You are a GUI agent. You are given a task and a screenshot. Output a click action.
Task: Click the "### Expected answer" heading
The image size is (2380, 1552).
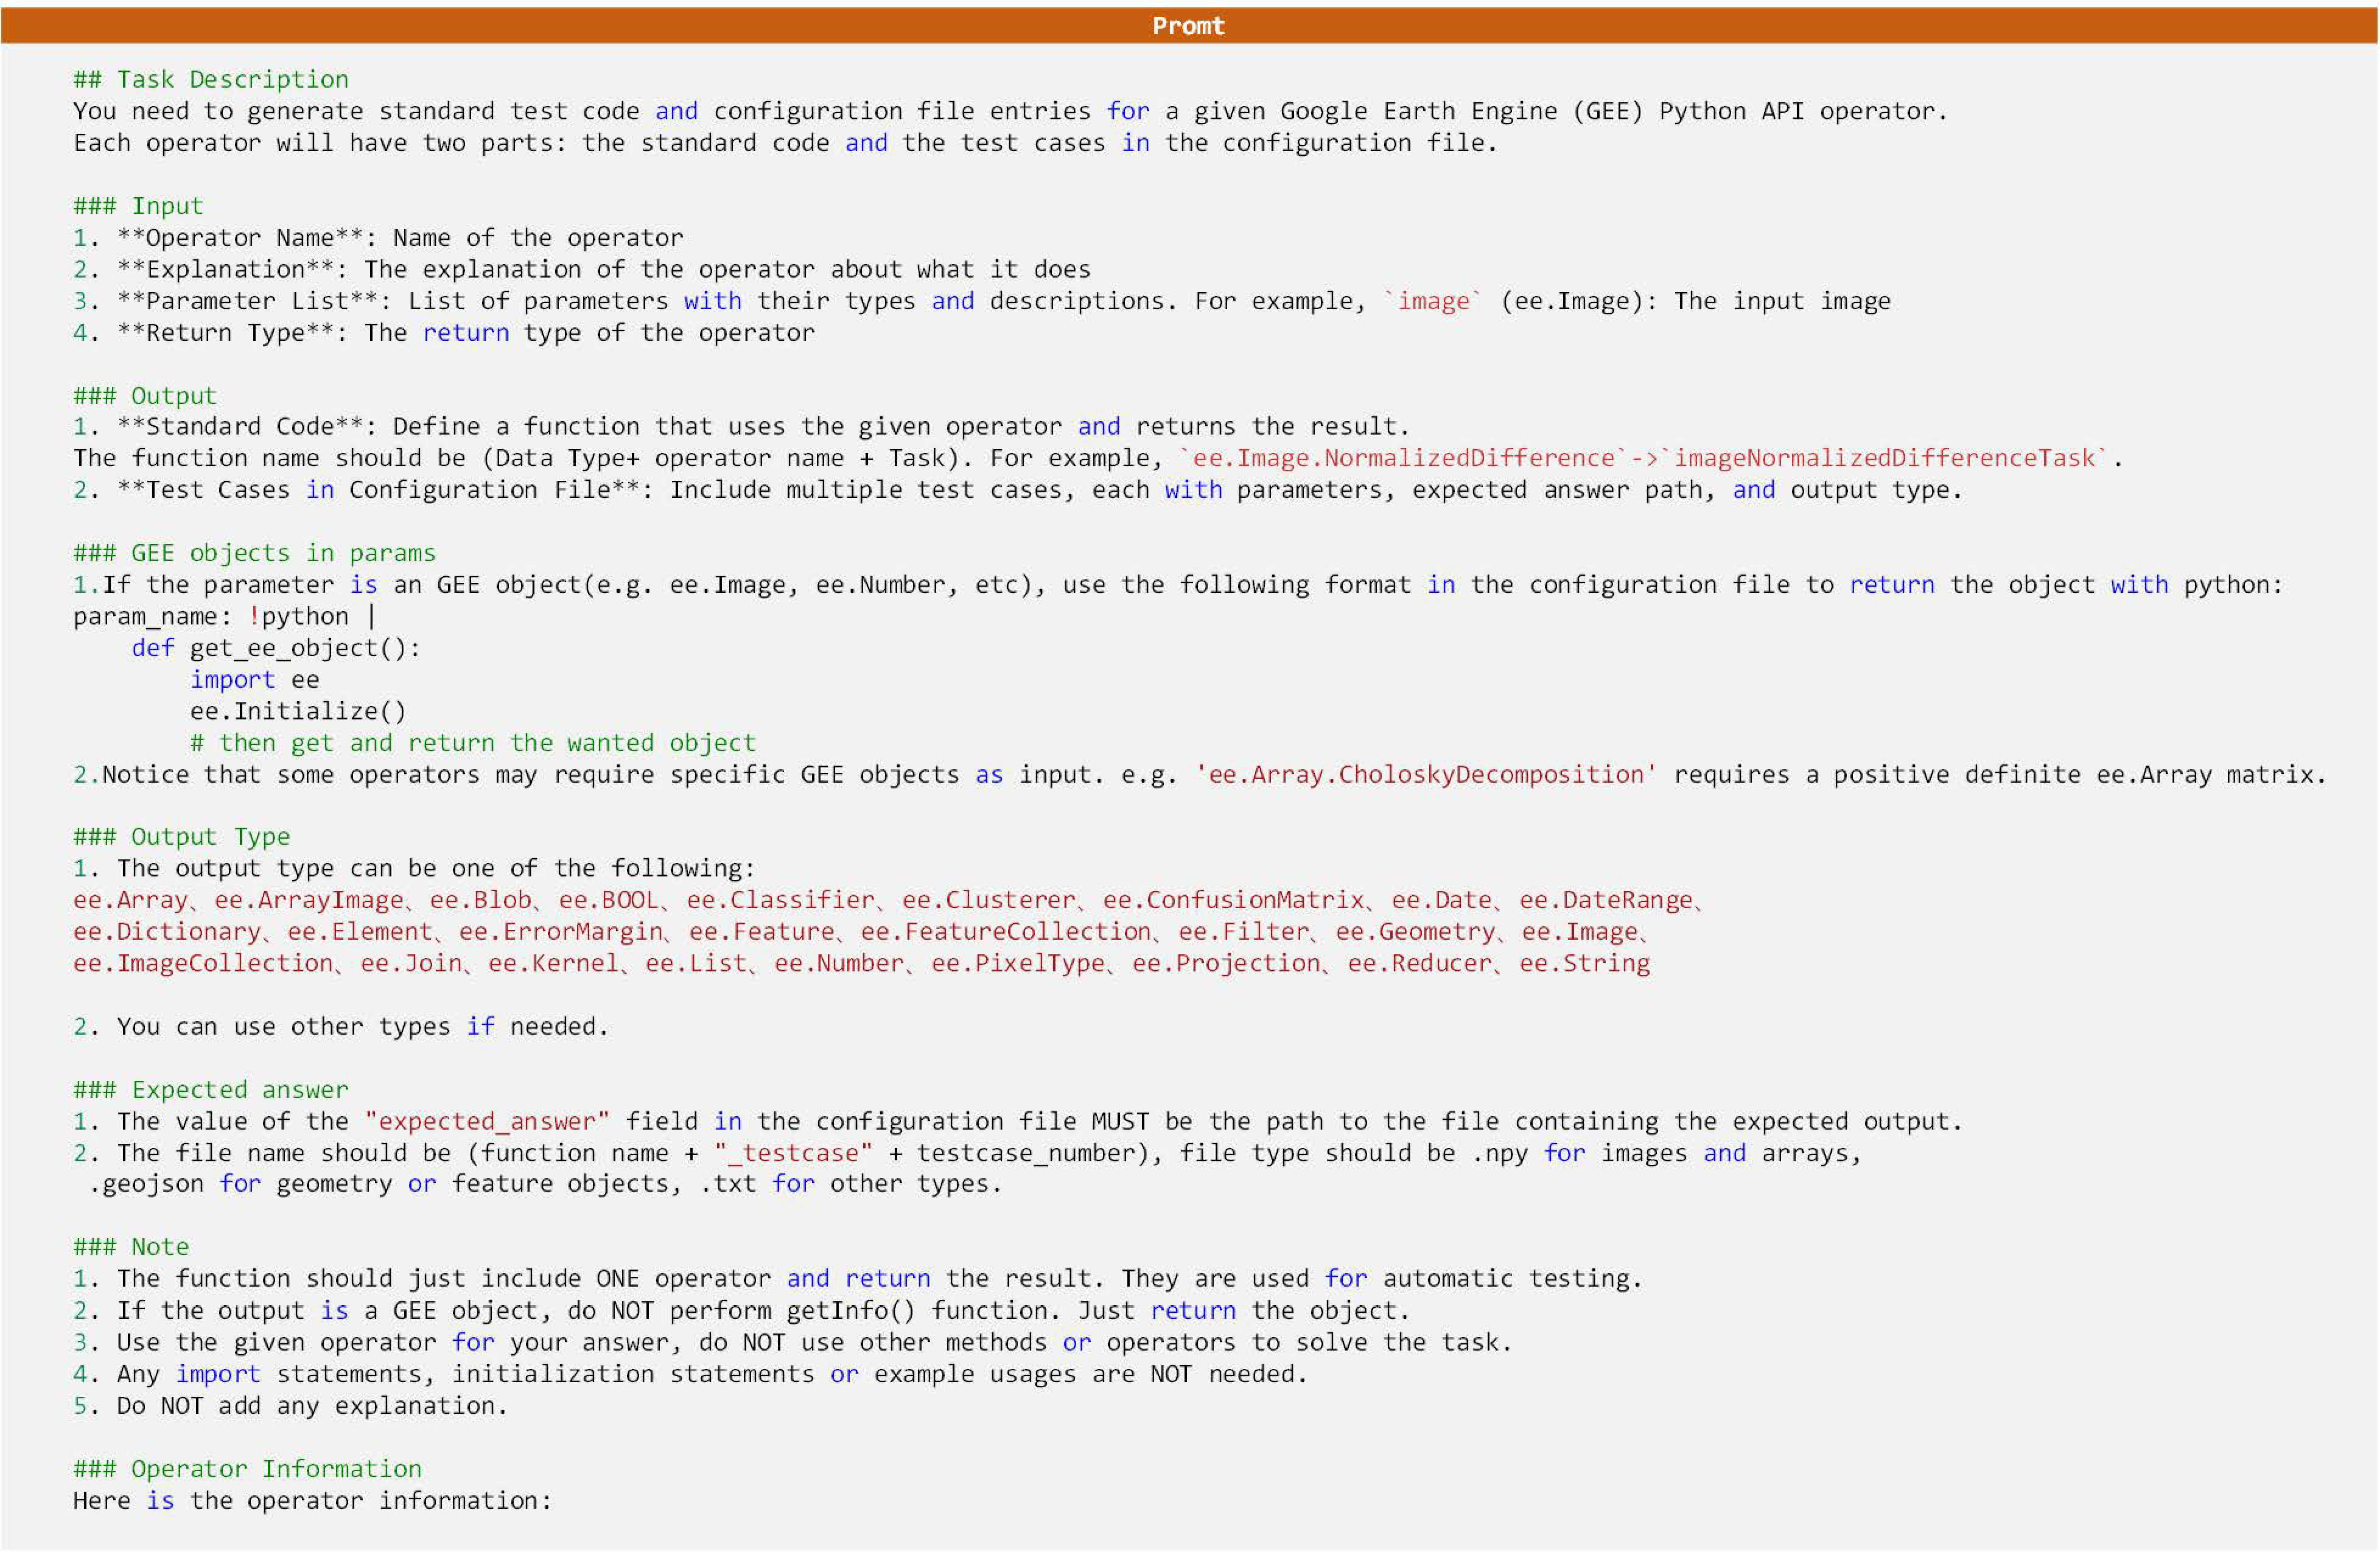(x=210, y=1090)
